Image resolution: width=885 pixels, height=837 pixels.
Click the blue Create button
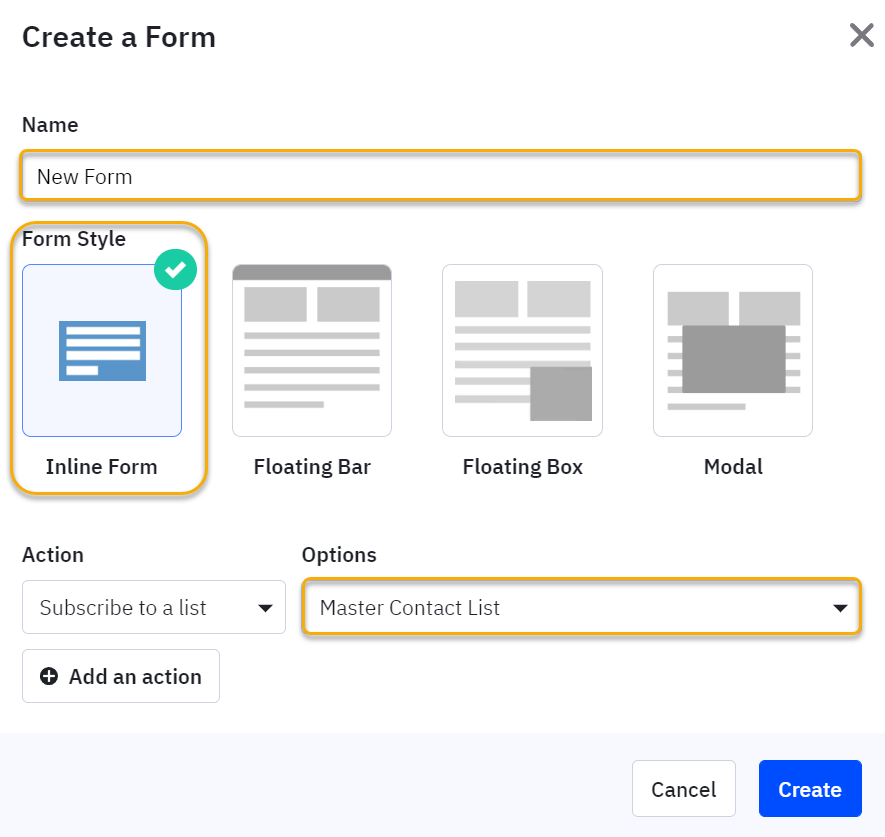[809, 789]
